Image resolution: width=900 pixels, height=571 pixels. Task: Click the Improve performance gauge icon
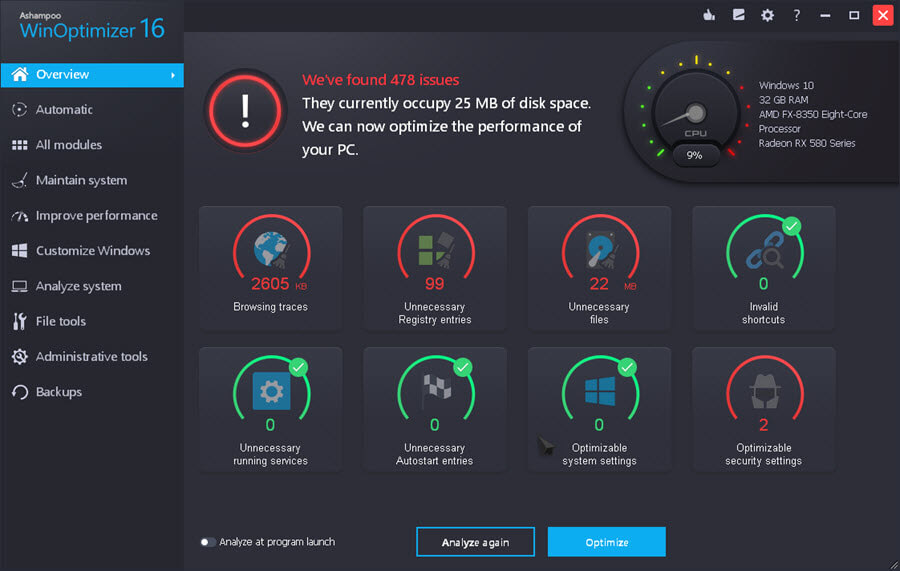tap(20, 216)
